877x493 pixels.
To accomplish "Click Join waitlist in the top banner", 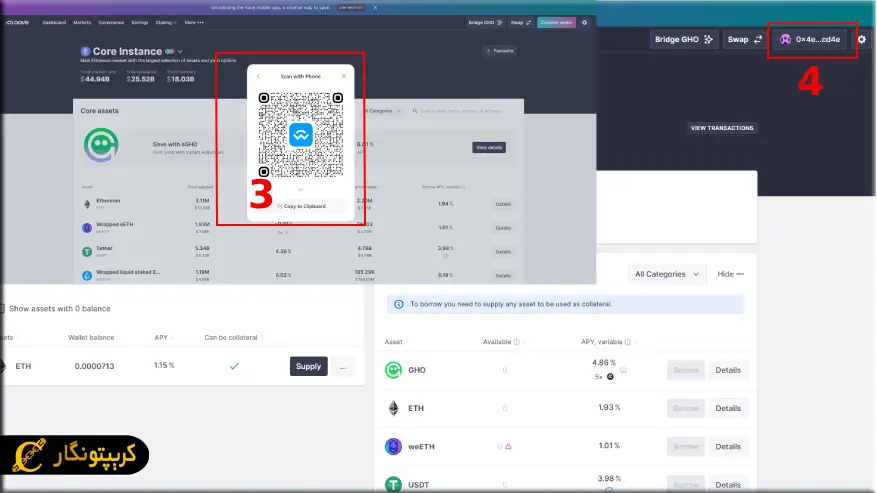I will [x=351, y=7].
